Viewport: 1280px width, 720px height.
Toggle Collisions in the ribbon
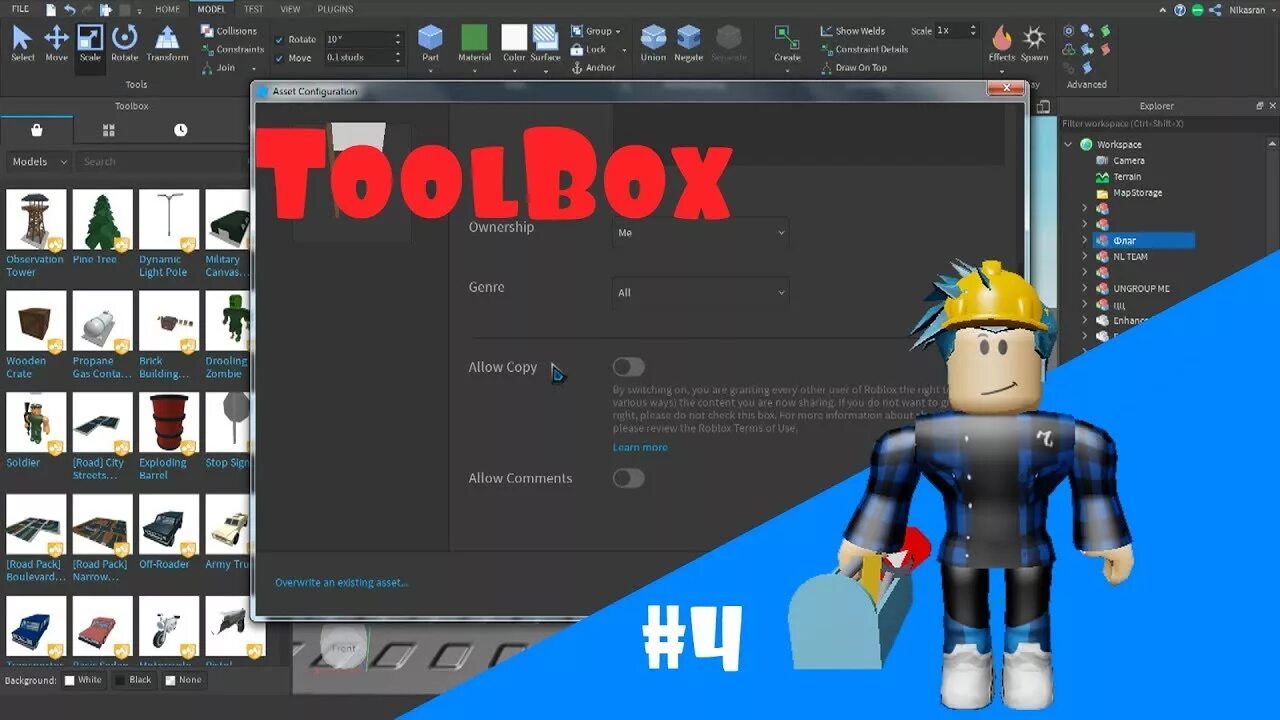point(229,31)
